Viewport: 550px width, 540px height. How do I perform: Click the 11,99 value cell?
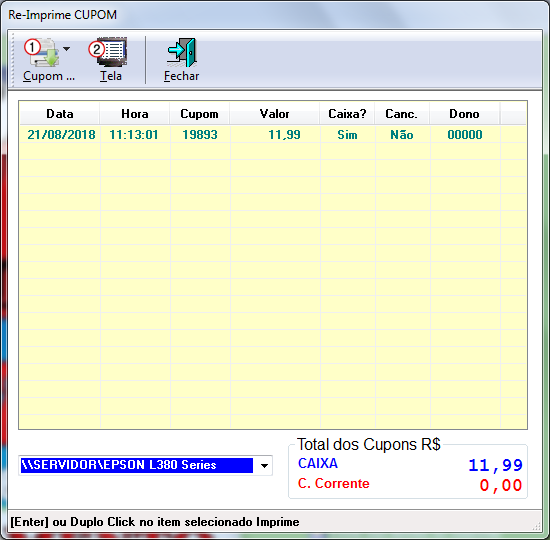[x=284, y=135]
